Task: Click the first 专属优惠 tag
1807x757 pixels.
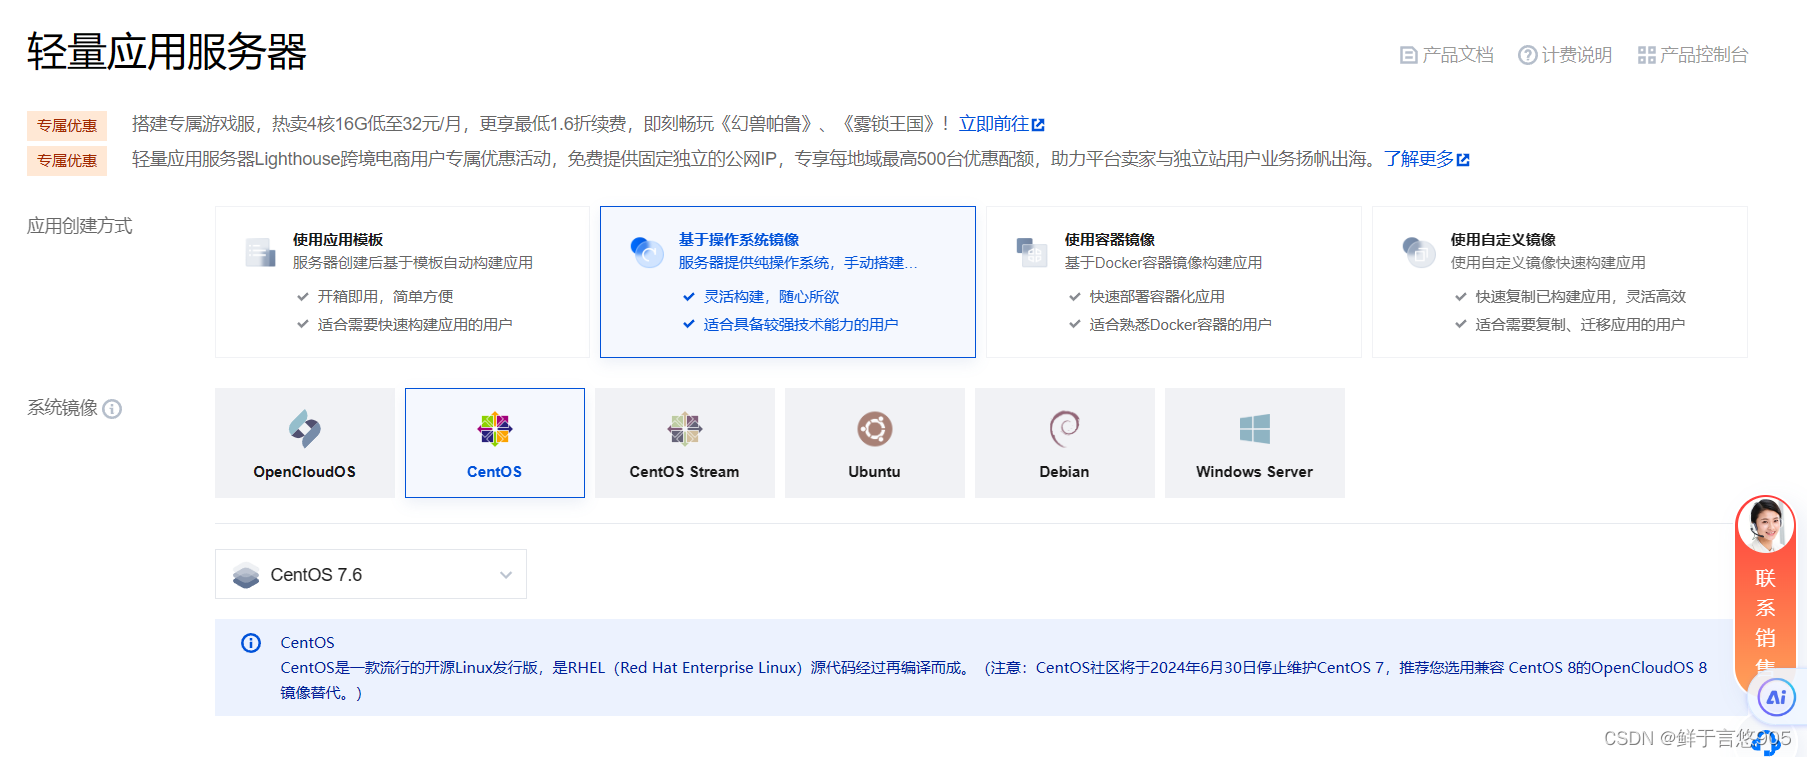Action: pyautogui.click(x=67, y=125)
